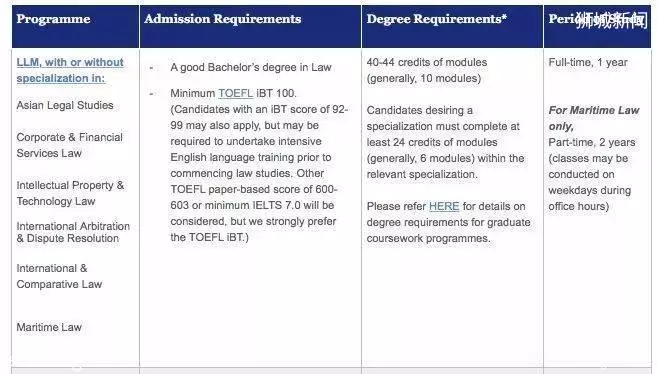Click the Programme column header
The width and height of the screenshot is (658, 374).
53,19
